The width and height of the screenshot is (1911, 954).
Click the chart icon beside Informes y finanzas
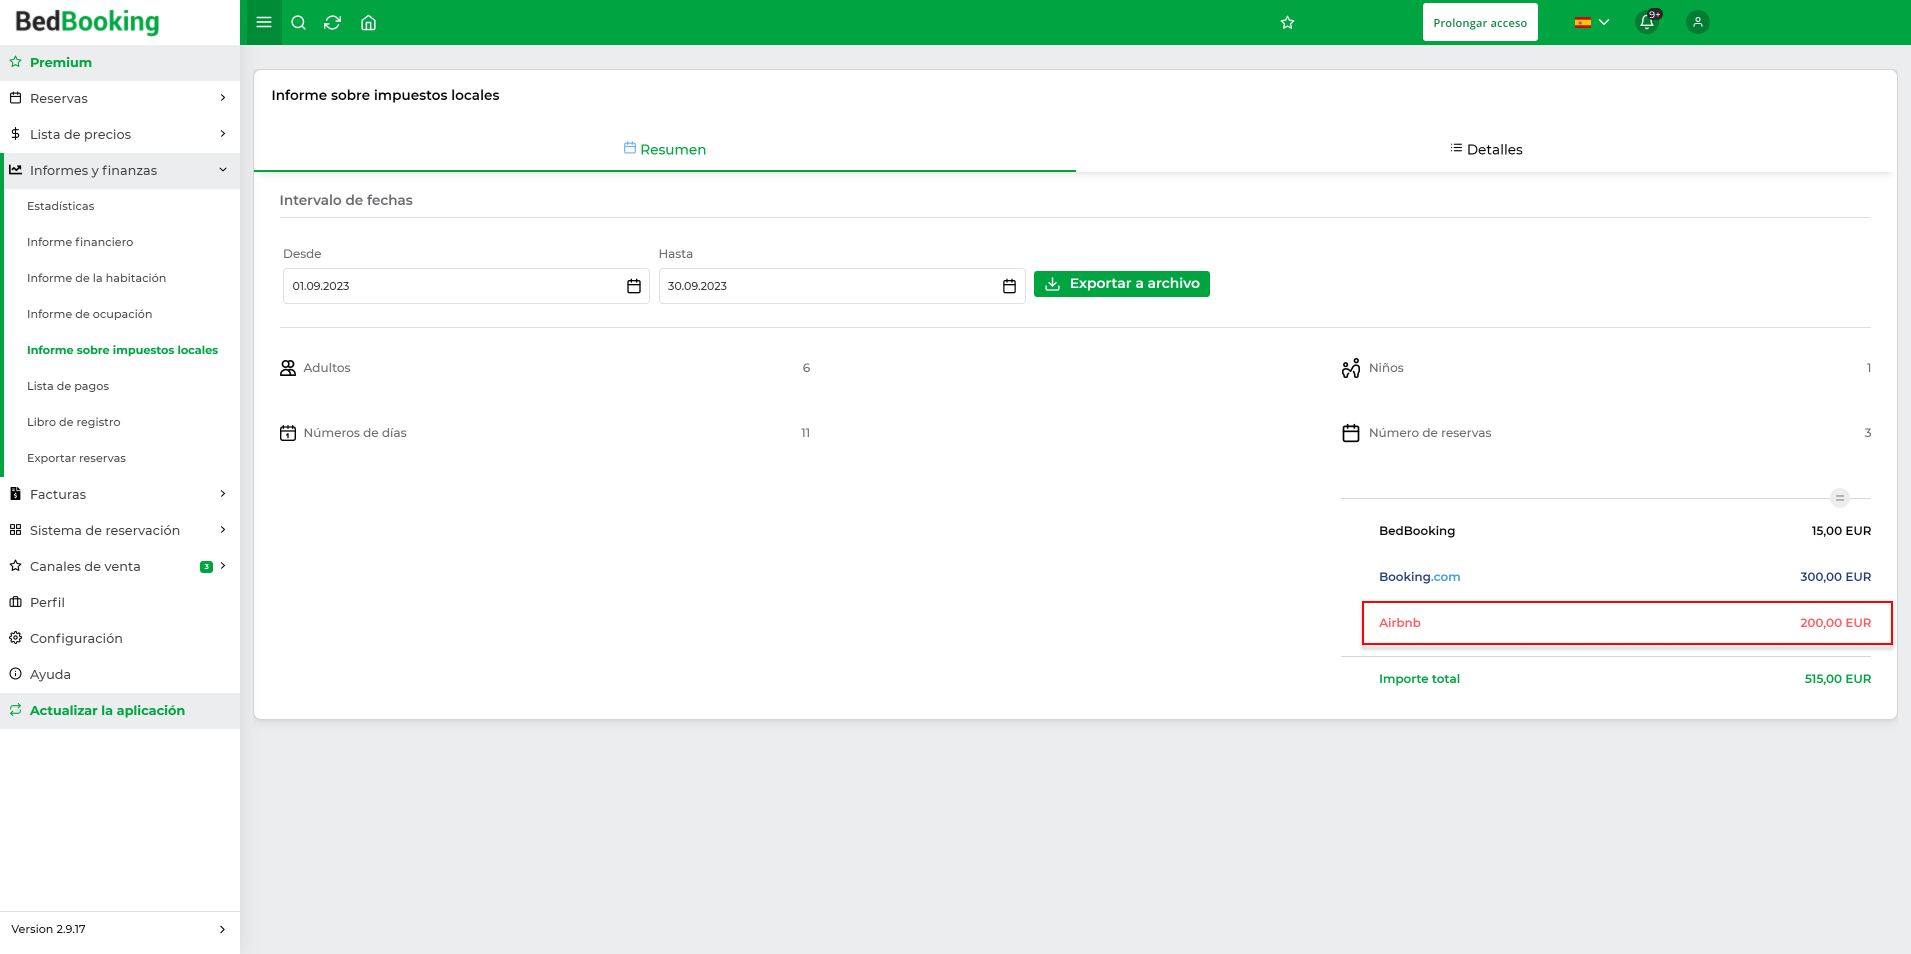tap(15, 170)
